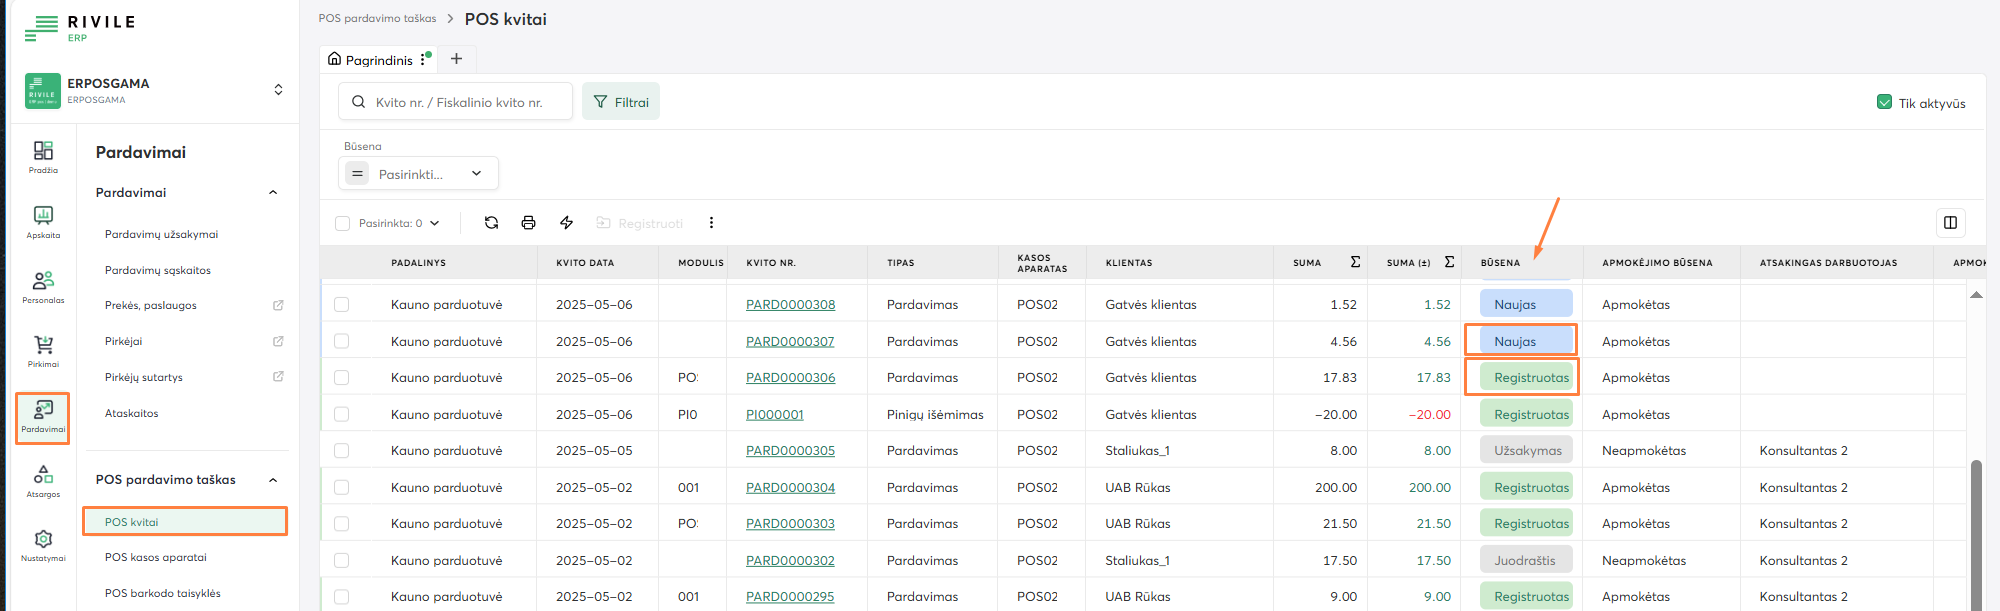Open the lightning quick actions icon
The image size is (2000, 611).
(x=566, y=223)
